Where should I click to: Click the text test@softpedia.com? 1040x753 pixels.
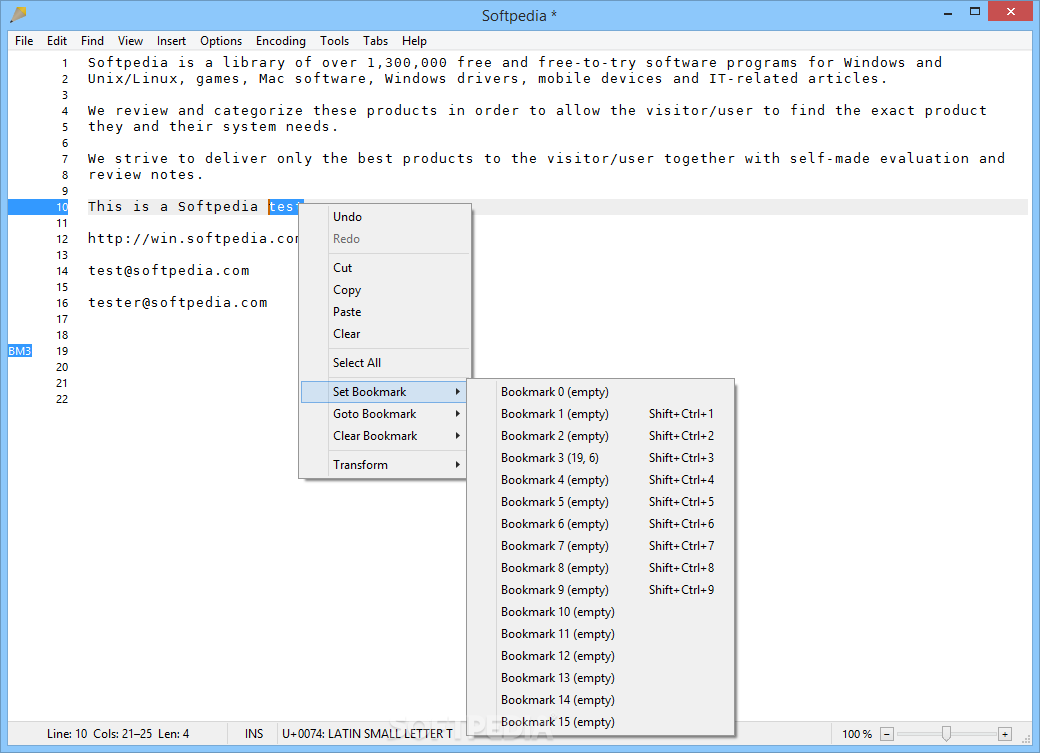[x=168, y=271]
